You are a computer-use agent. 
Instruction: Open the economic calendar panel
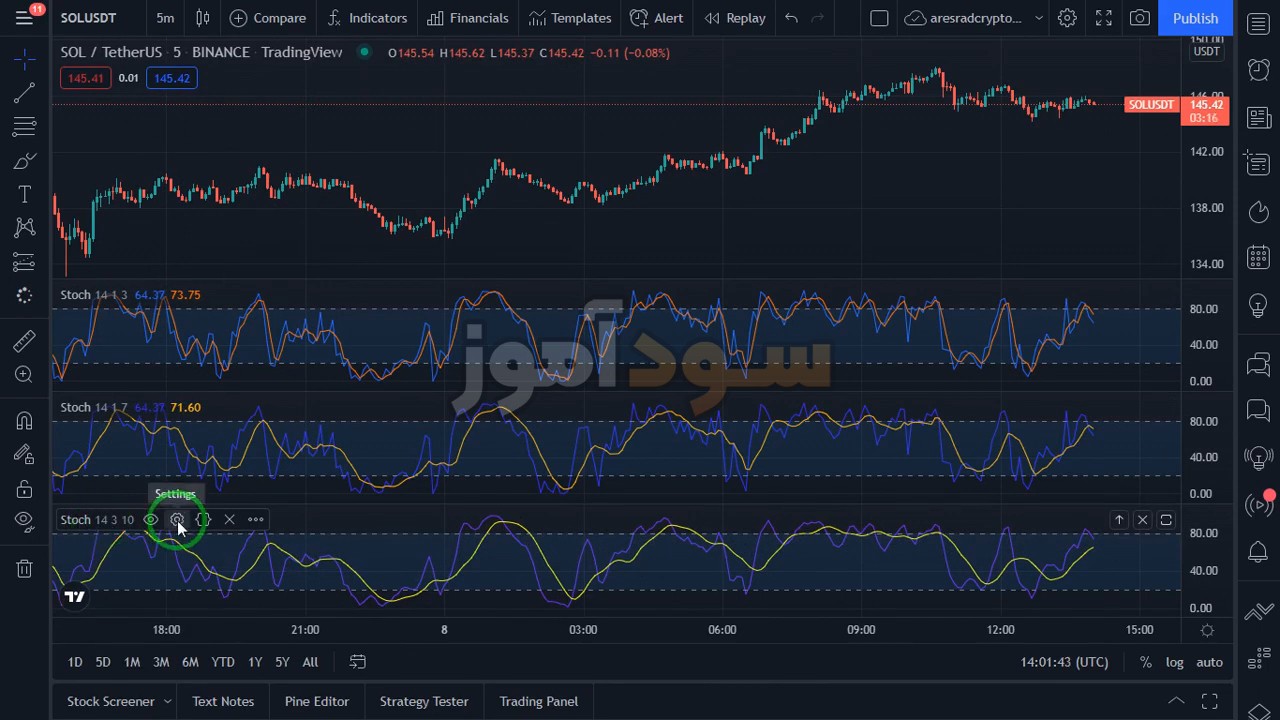tap(1258, 258)
